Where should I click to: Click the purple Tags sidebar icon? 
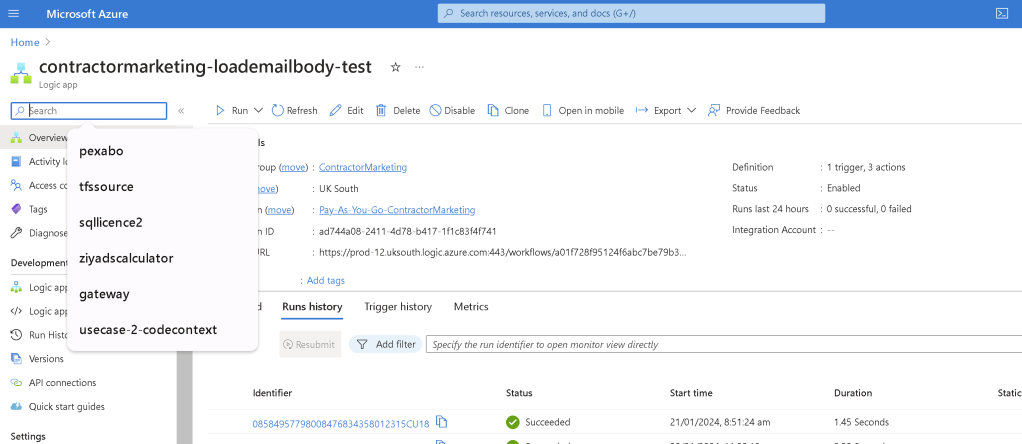pos(16,209)
